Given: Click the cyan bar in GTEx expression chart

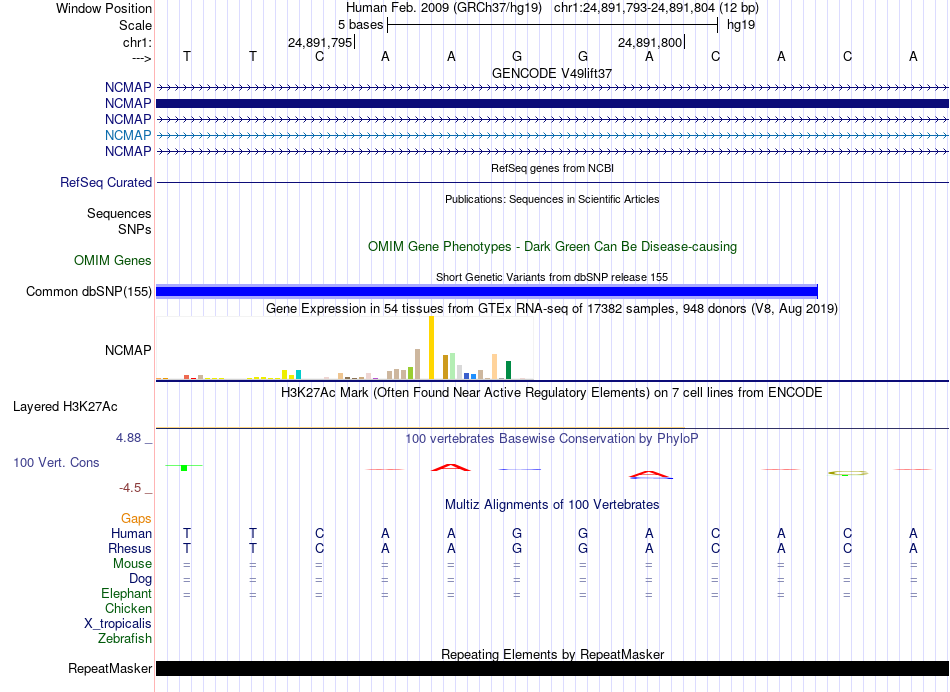Looking at the screenshot, I should point(298,374).
